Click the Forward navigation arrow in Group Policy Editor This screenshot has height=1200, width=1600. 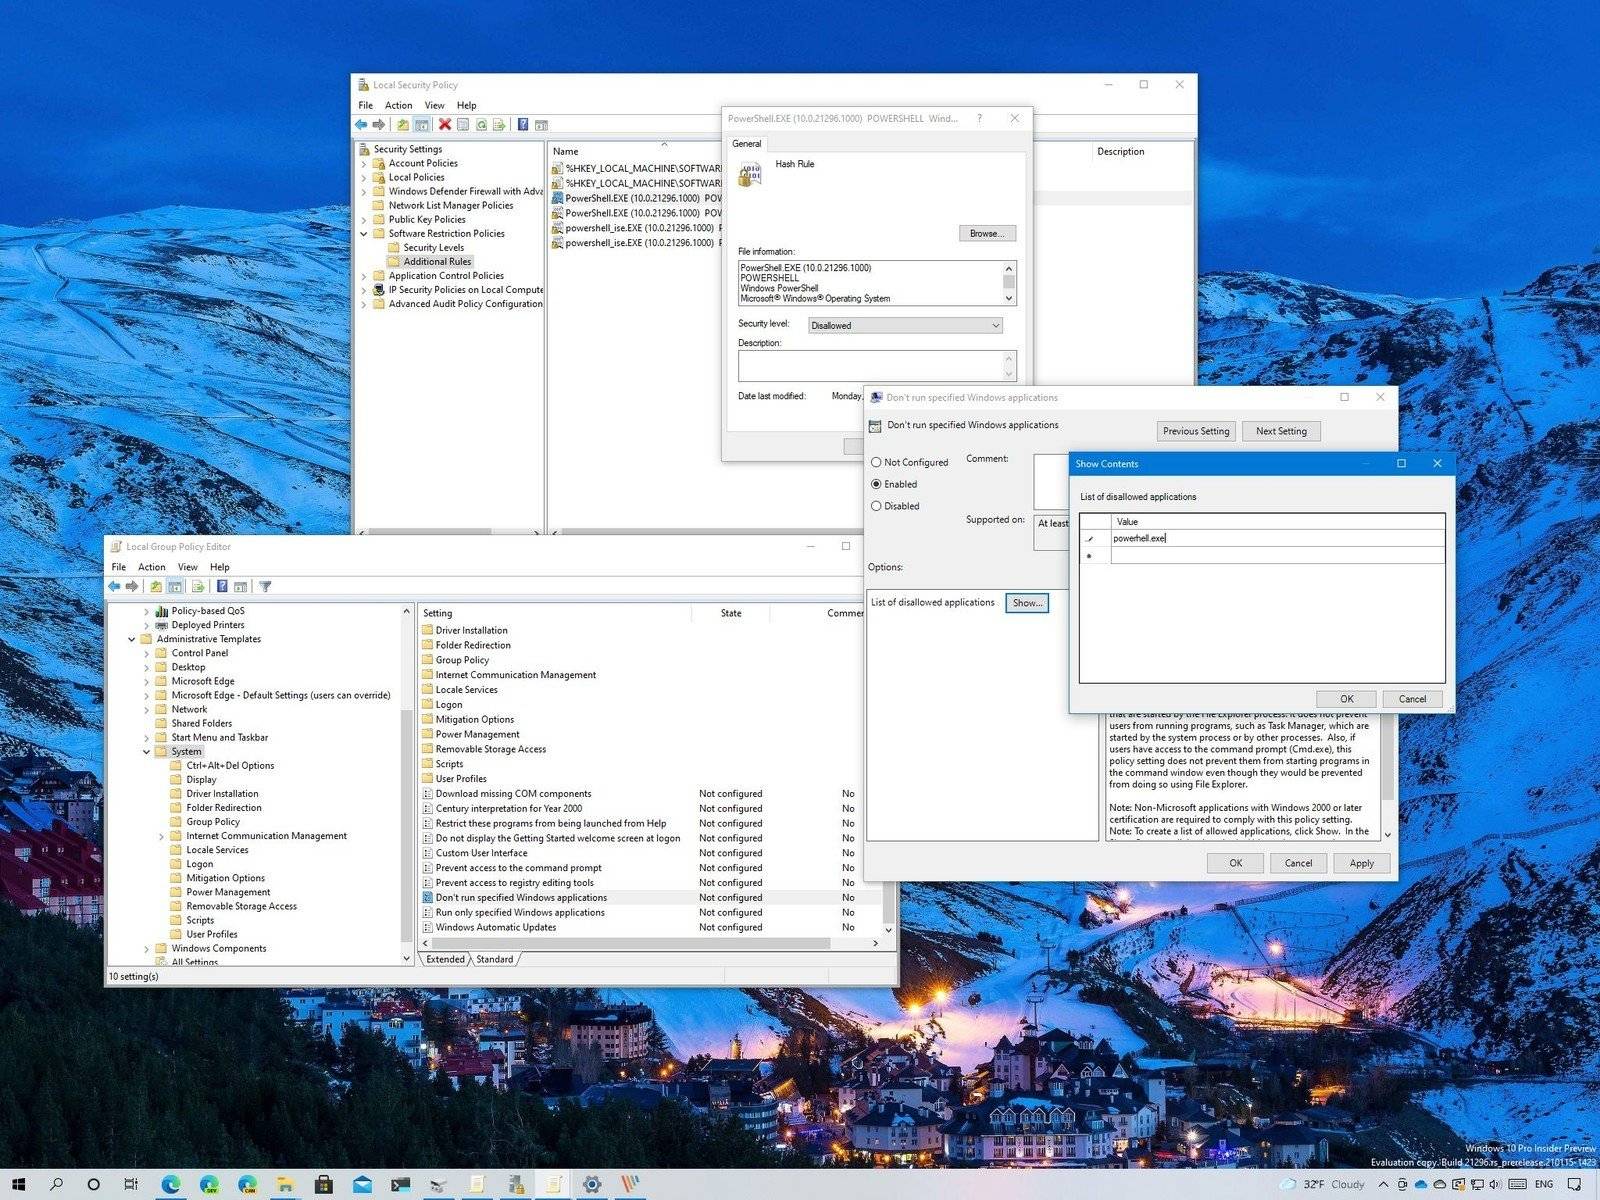[132, 585]
